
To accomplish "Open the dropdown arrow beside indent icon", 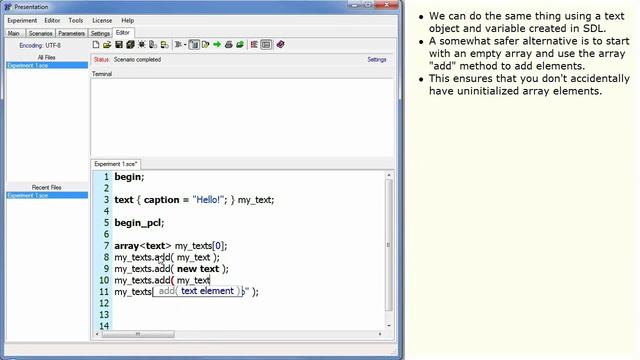I will pos(185,45).
